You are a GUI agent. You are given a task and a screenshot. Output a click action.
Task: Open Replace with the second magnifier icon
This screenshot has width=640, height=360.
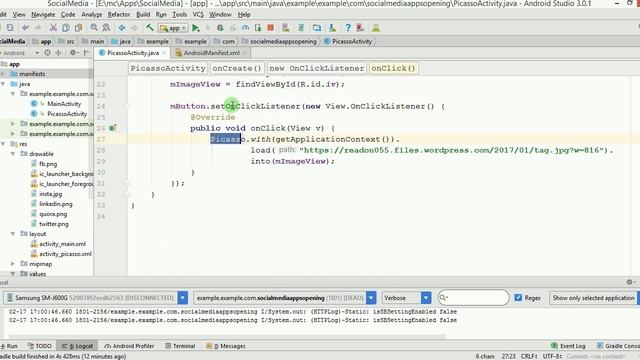pos(107,28)
